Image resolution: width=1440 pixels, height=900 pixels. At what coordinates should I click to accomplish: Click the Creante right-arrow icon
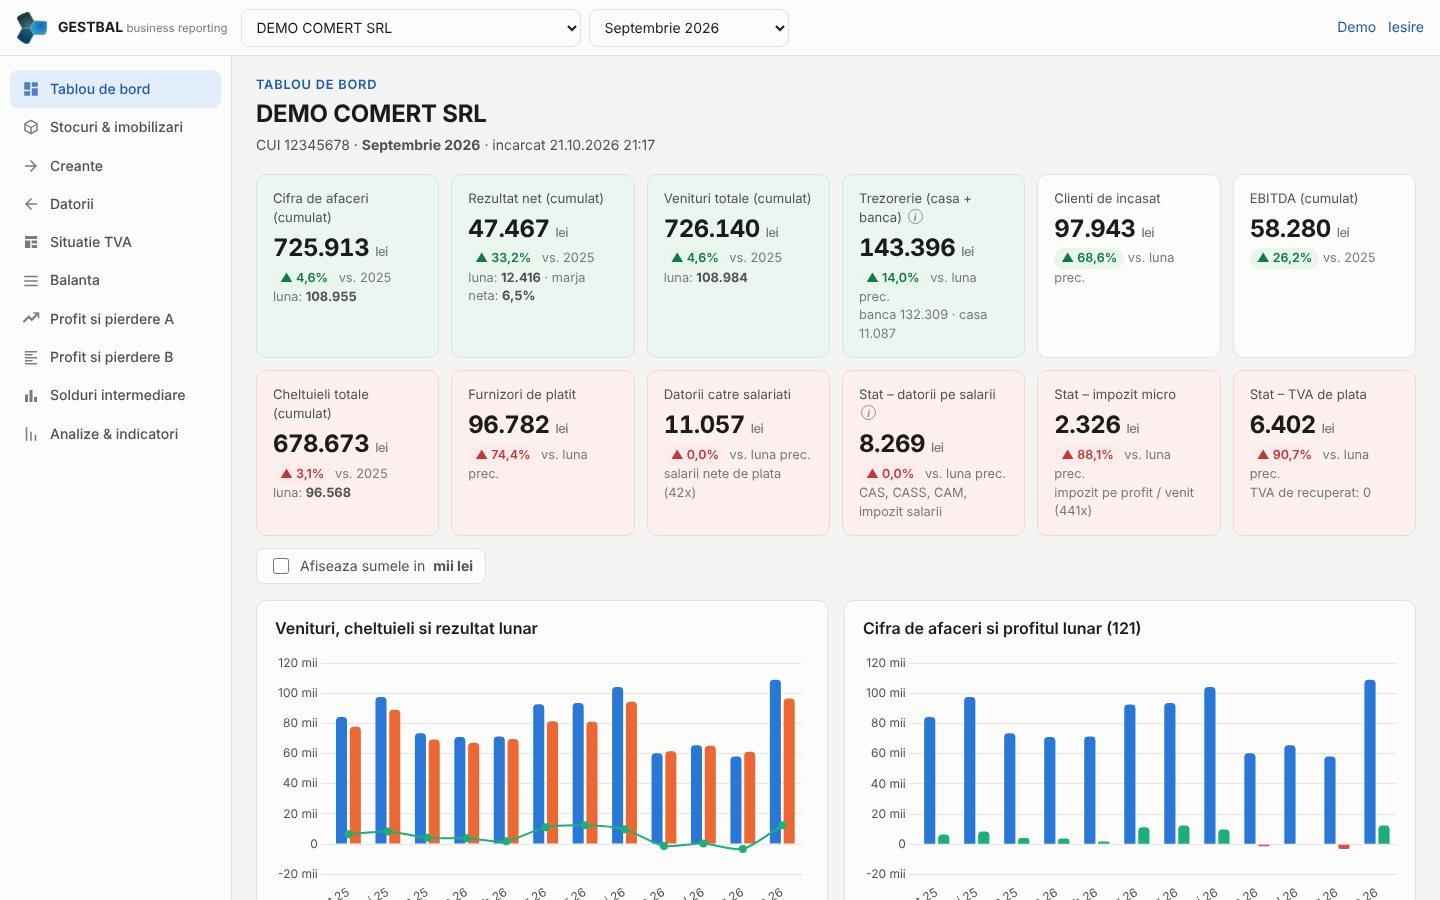click(31, 166)
